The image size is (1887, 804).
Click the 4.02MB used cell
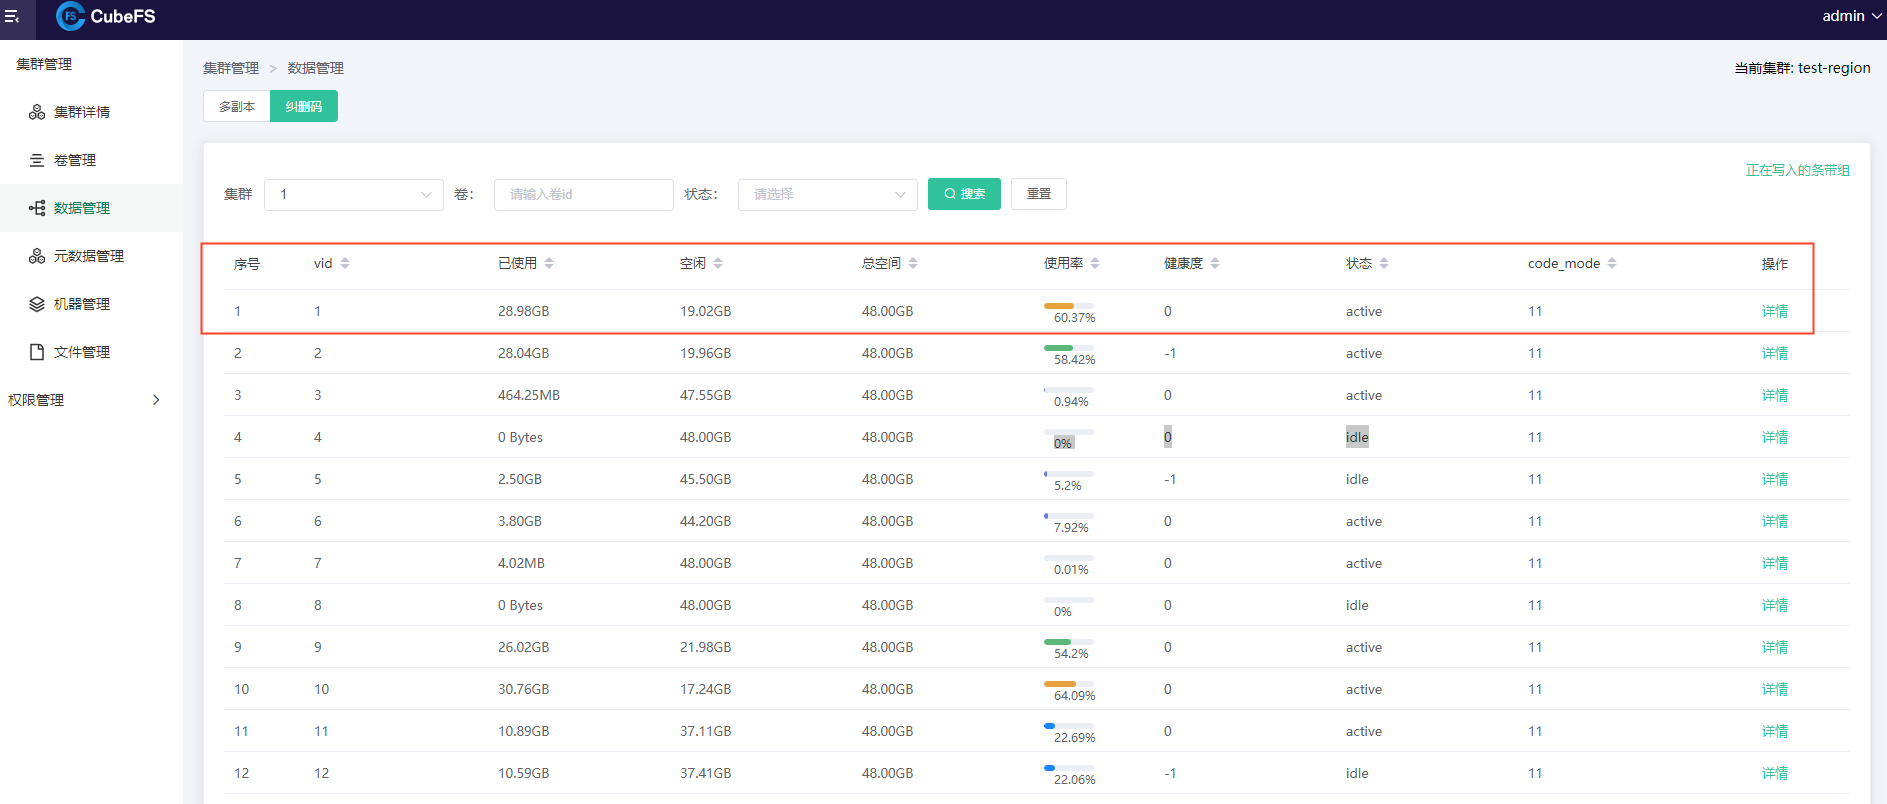pos(521,563)
